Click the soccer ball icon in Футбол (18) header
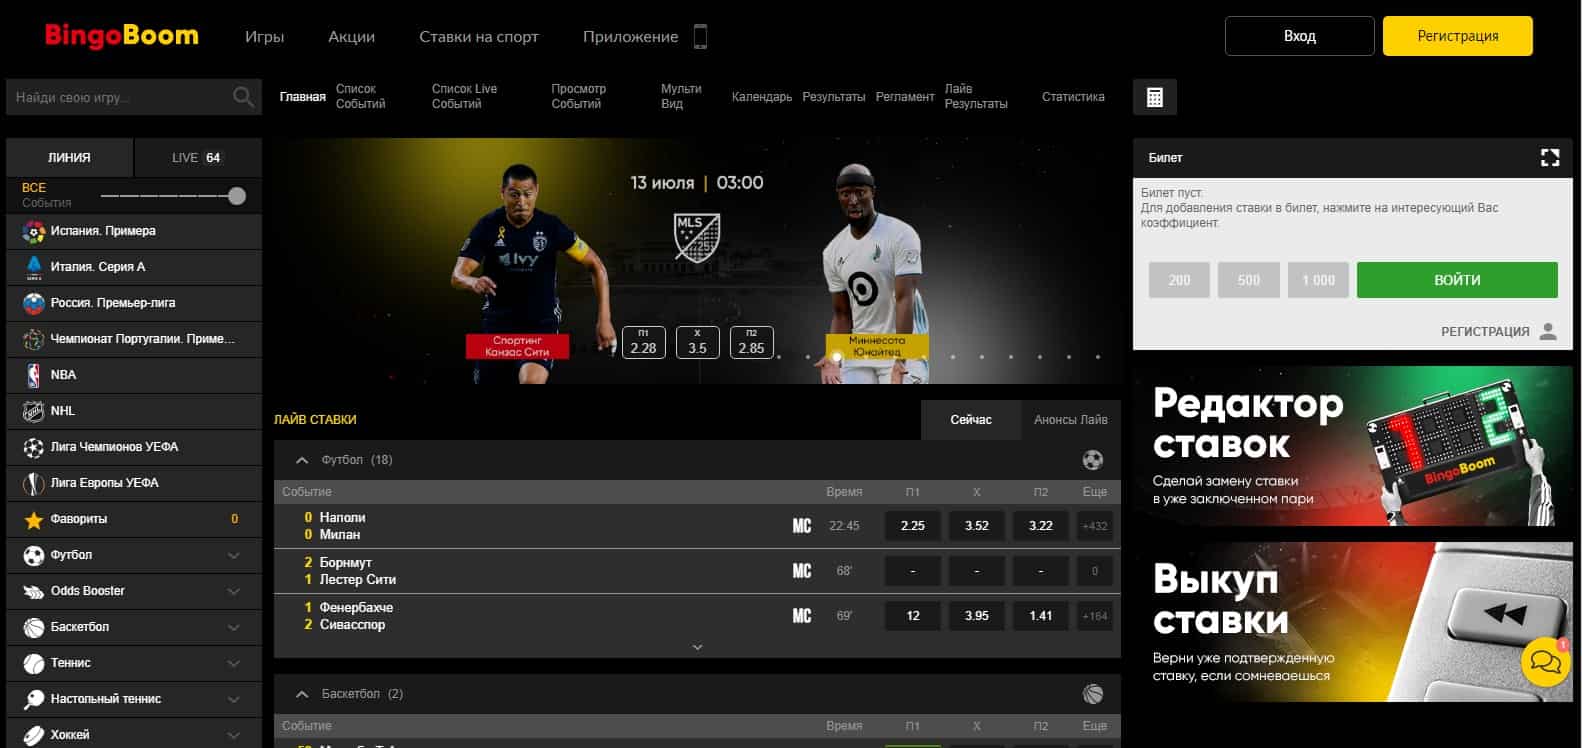This screenshot has width=1582, height=748. click(x=1093, y=460)
